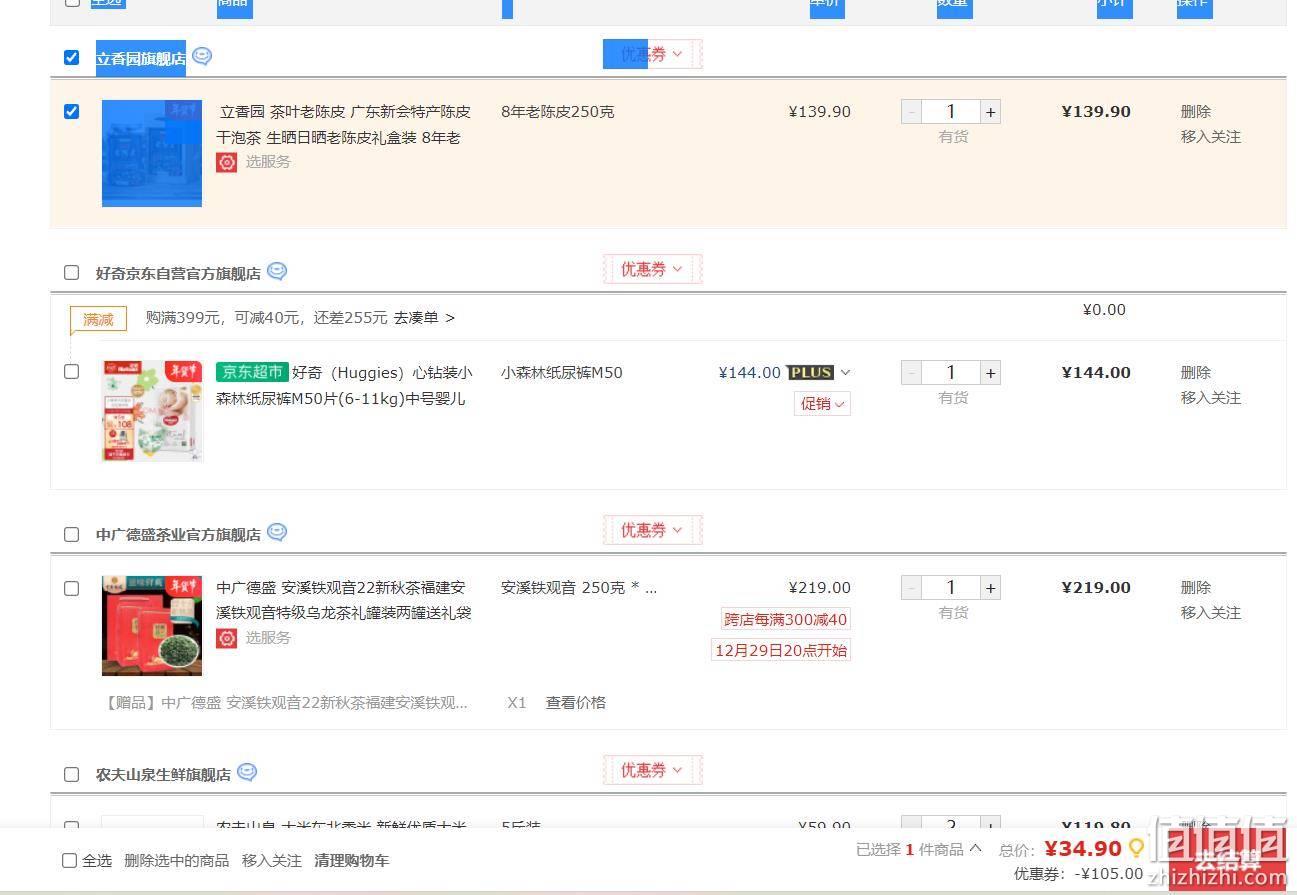Screen dimensions: 1297x895
Task: Click 小森林纸尿裤M50 specification text
Action: (x=561, y=372)
